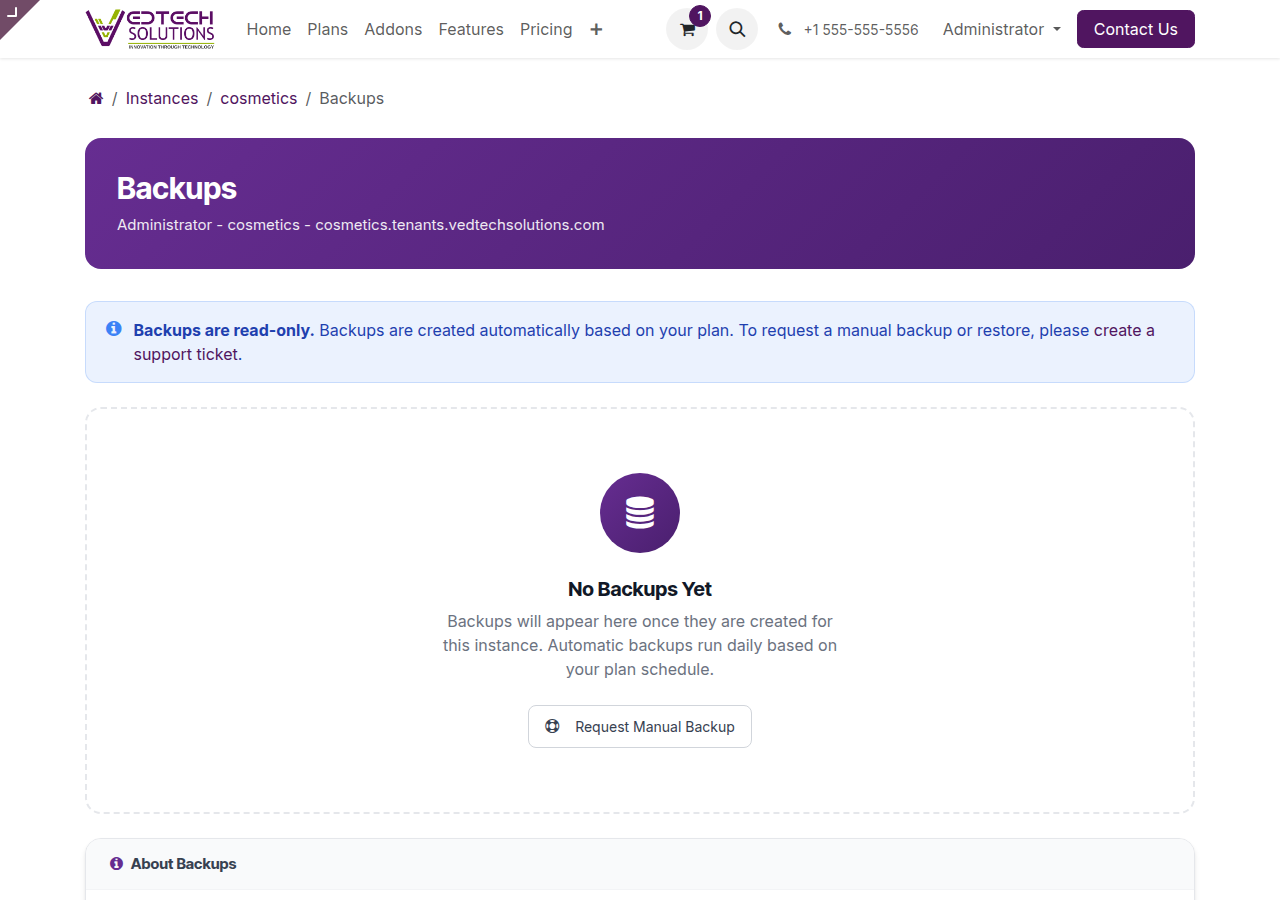Follow the create a support ticket link

(x=187, y=353)
